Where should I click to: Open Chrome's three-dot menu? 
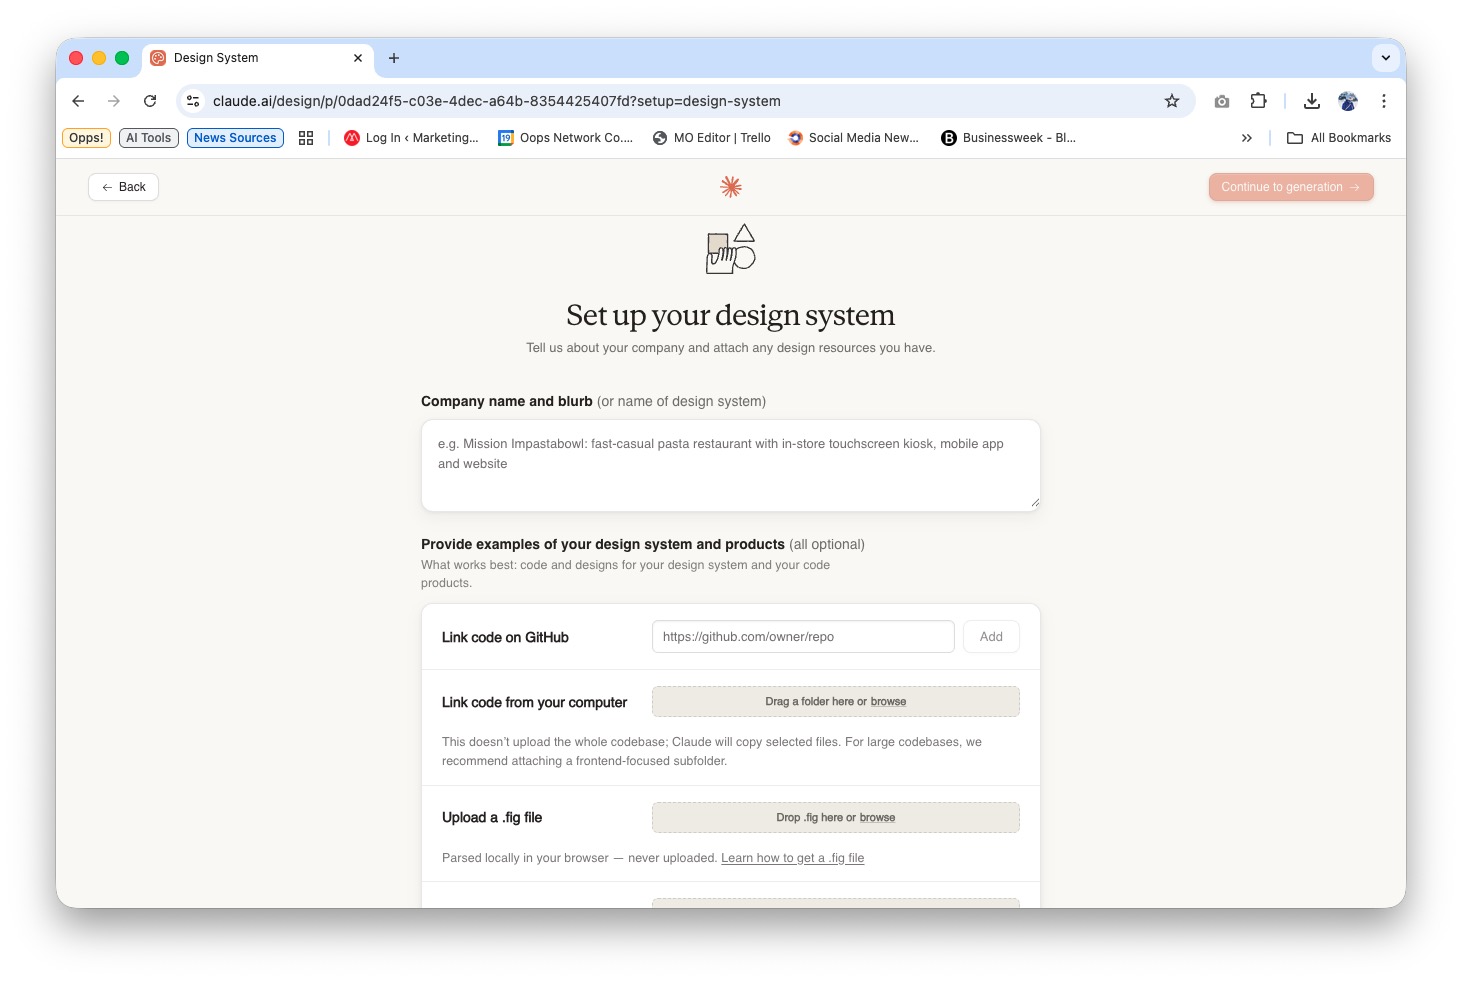pos(1384,101)
